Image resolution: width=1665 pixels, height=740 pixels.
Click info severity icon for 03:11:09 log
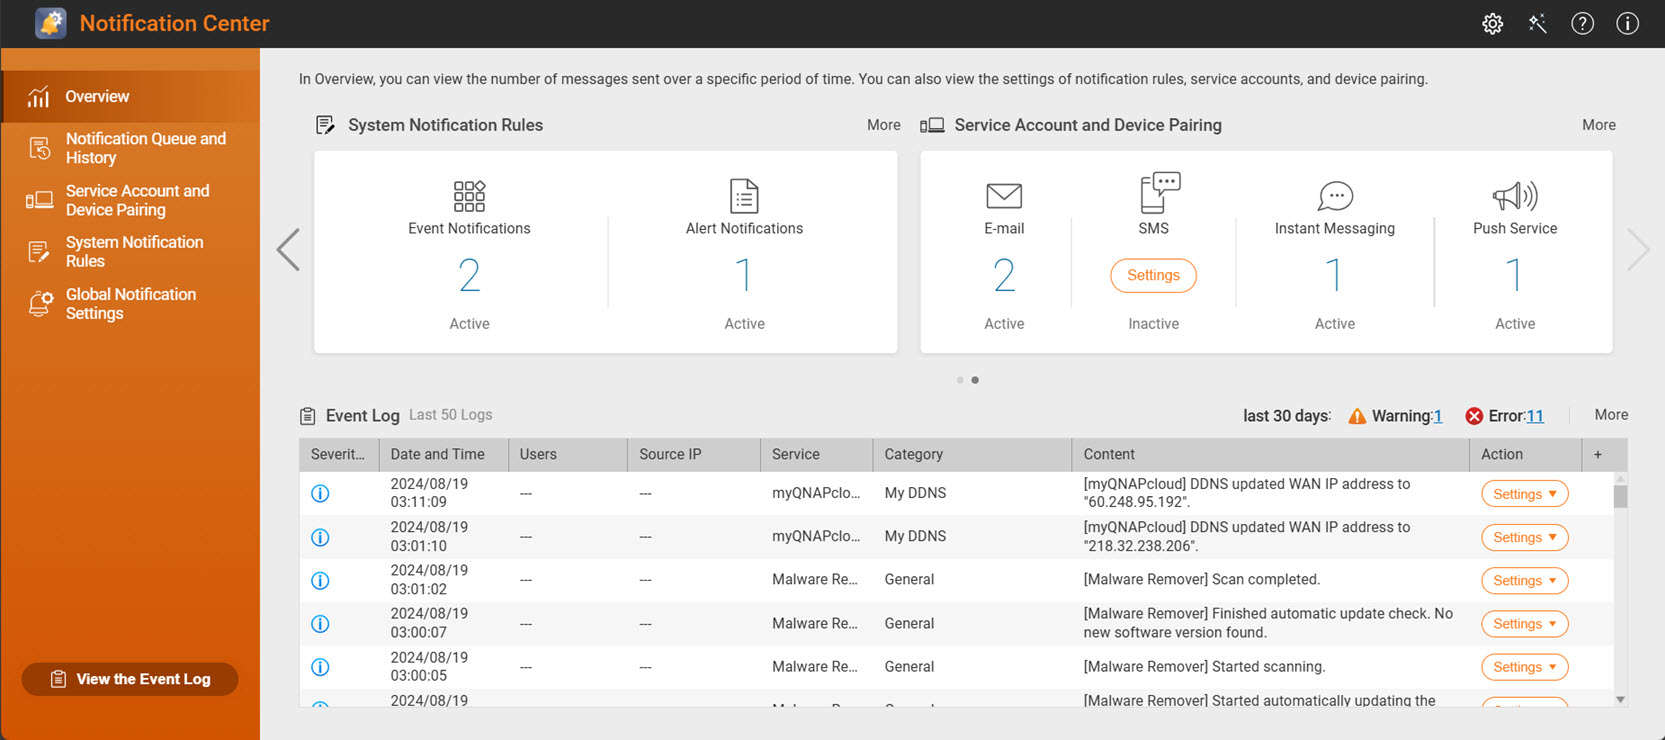coord(320,494)
